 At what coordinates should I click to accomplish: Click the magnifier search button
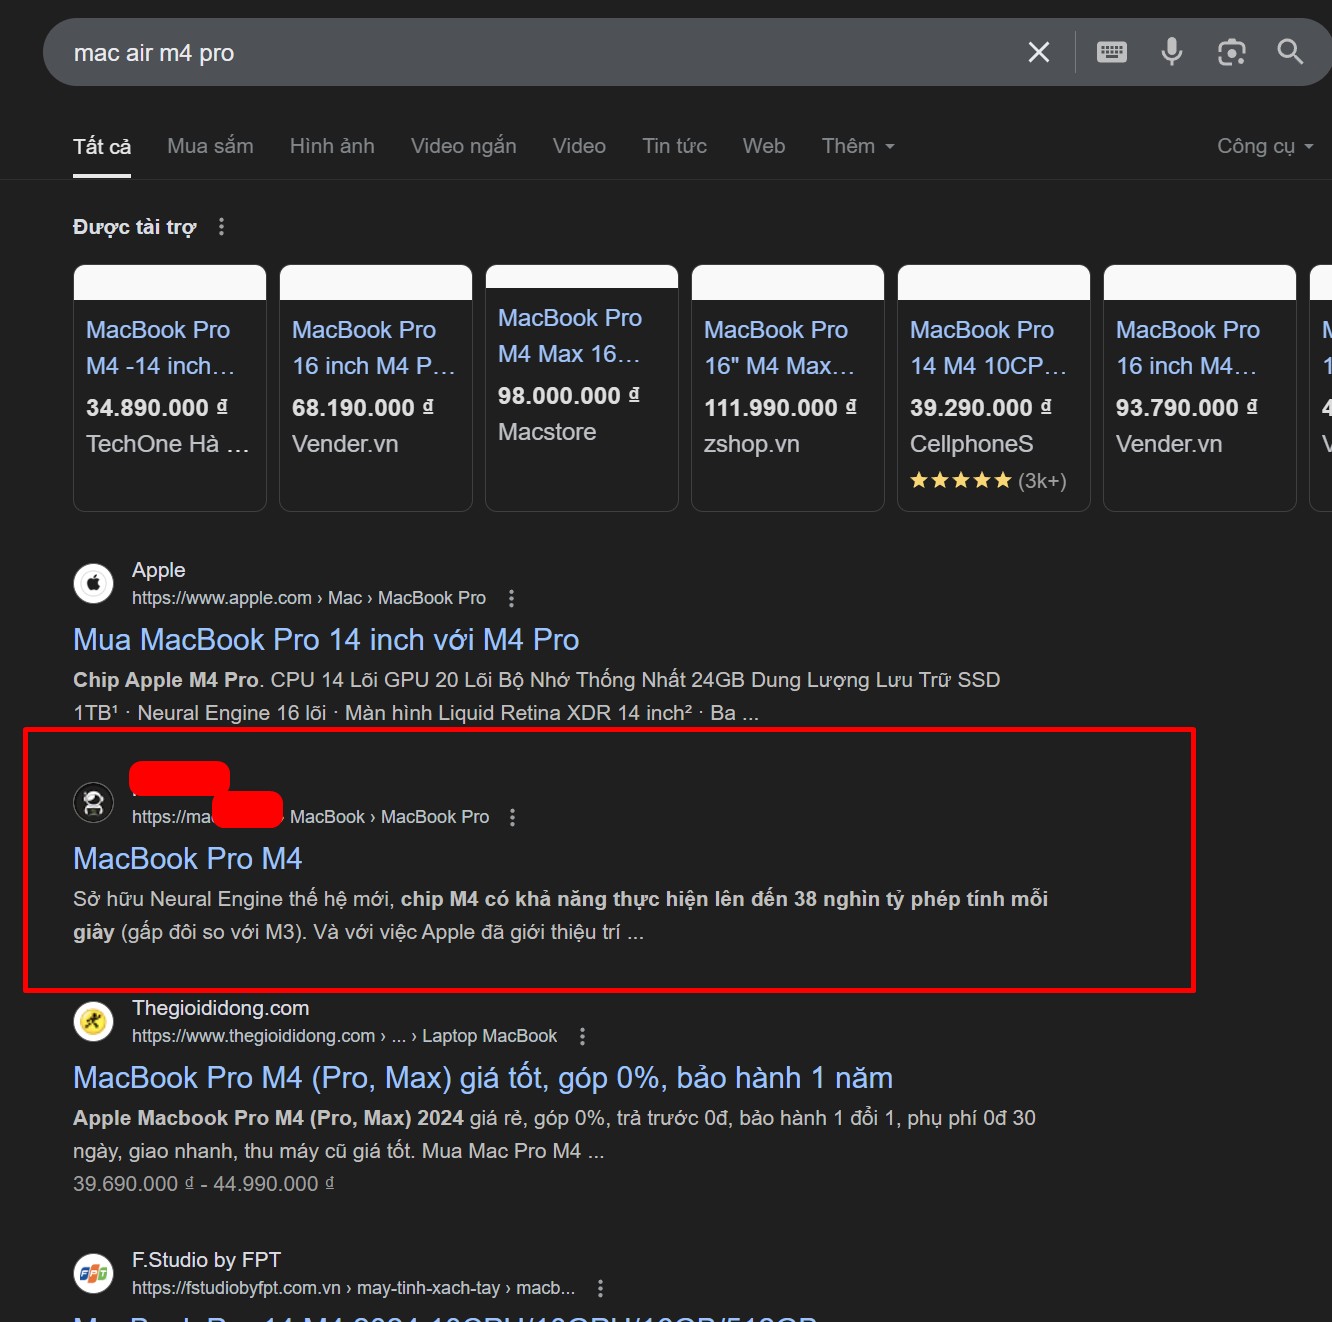click(x=1290, y=52)
